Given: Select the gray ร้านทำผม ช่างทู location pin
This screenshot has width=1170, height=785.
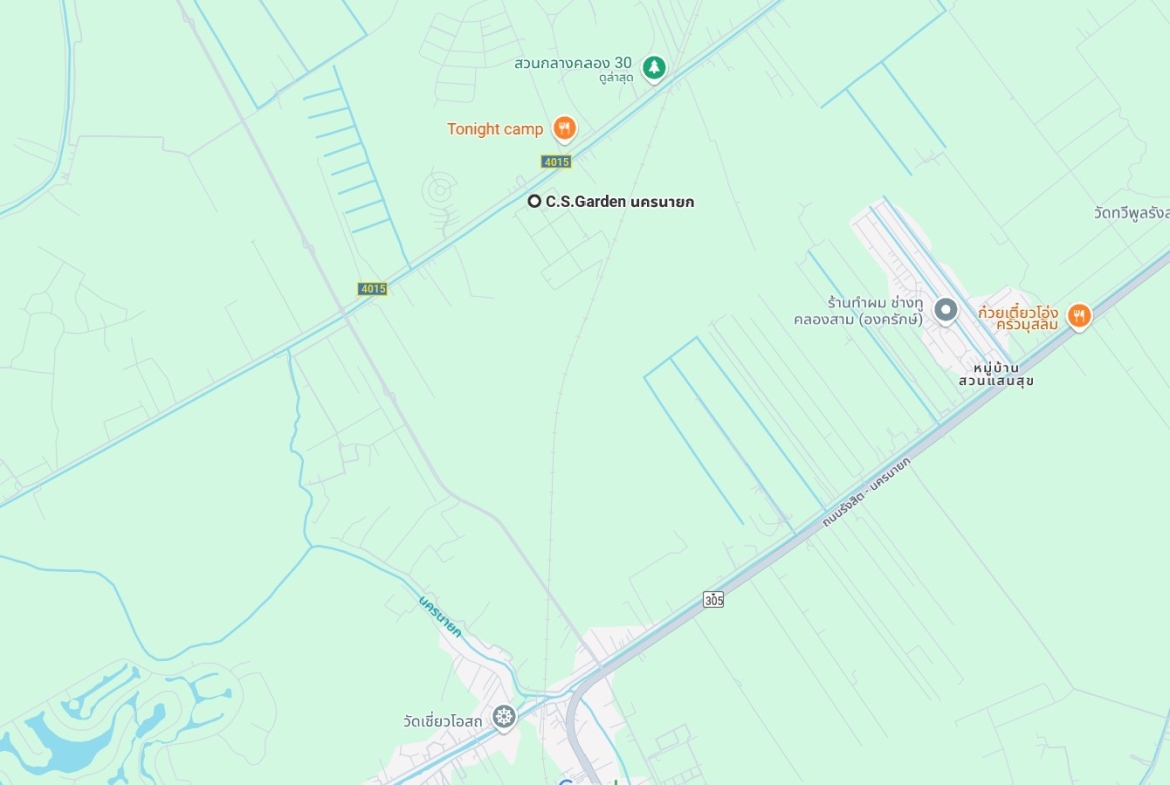Looking at the screenshot, I should point(946,310).
